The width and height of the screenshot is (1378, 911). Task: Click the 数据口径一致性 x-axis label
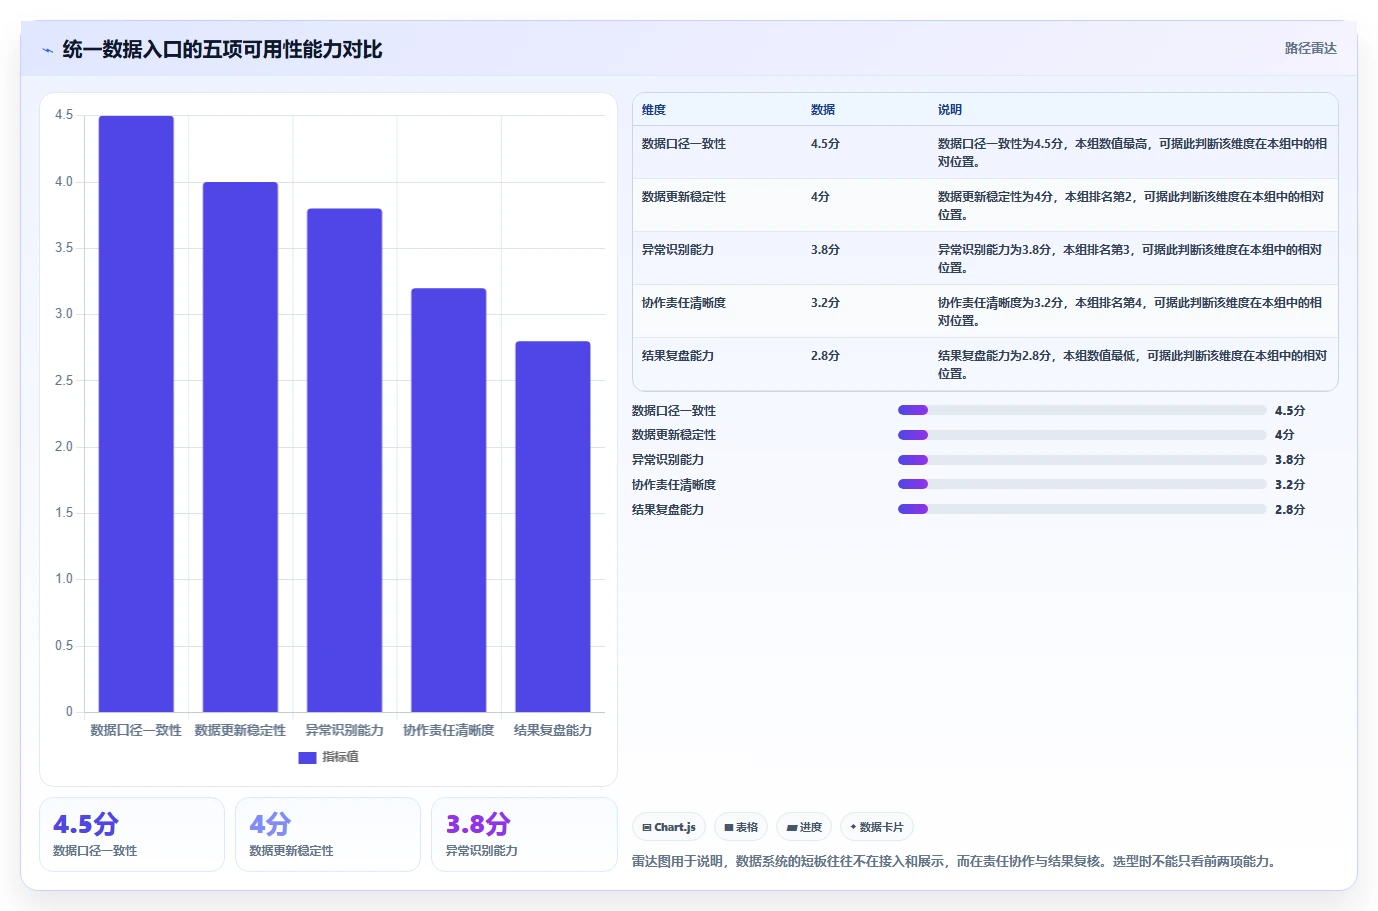point(136,731)
